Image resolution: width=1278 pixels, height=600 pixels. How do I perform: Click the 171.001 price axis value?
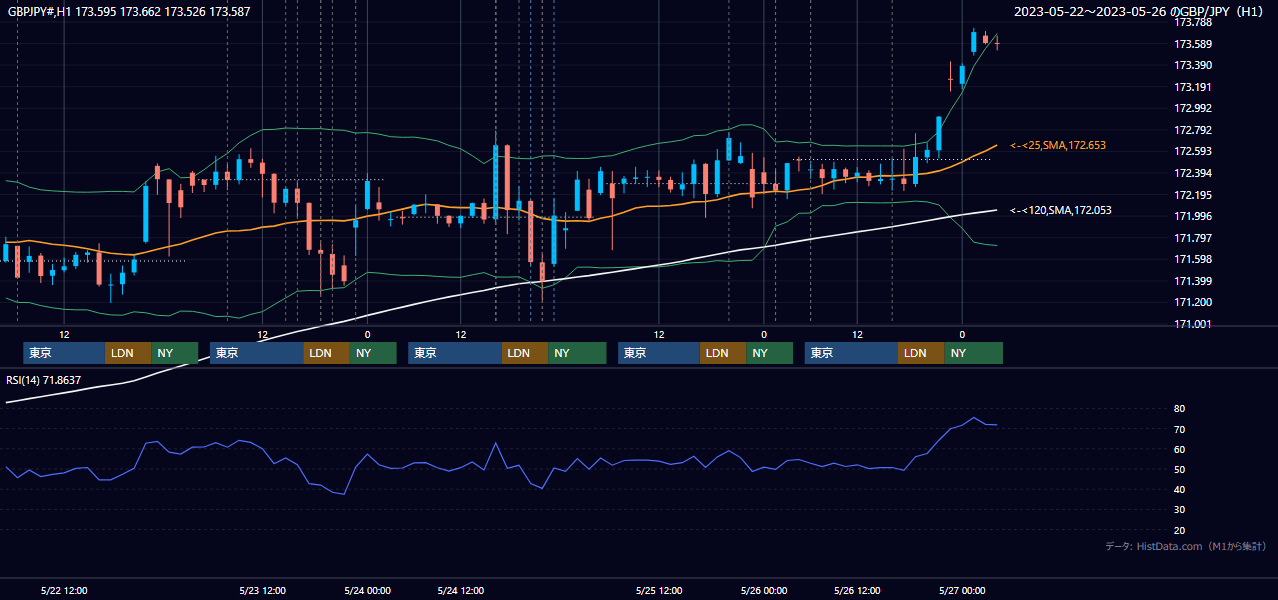point(1192,324)
